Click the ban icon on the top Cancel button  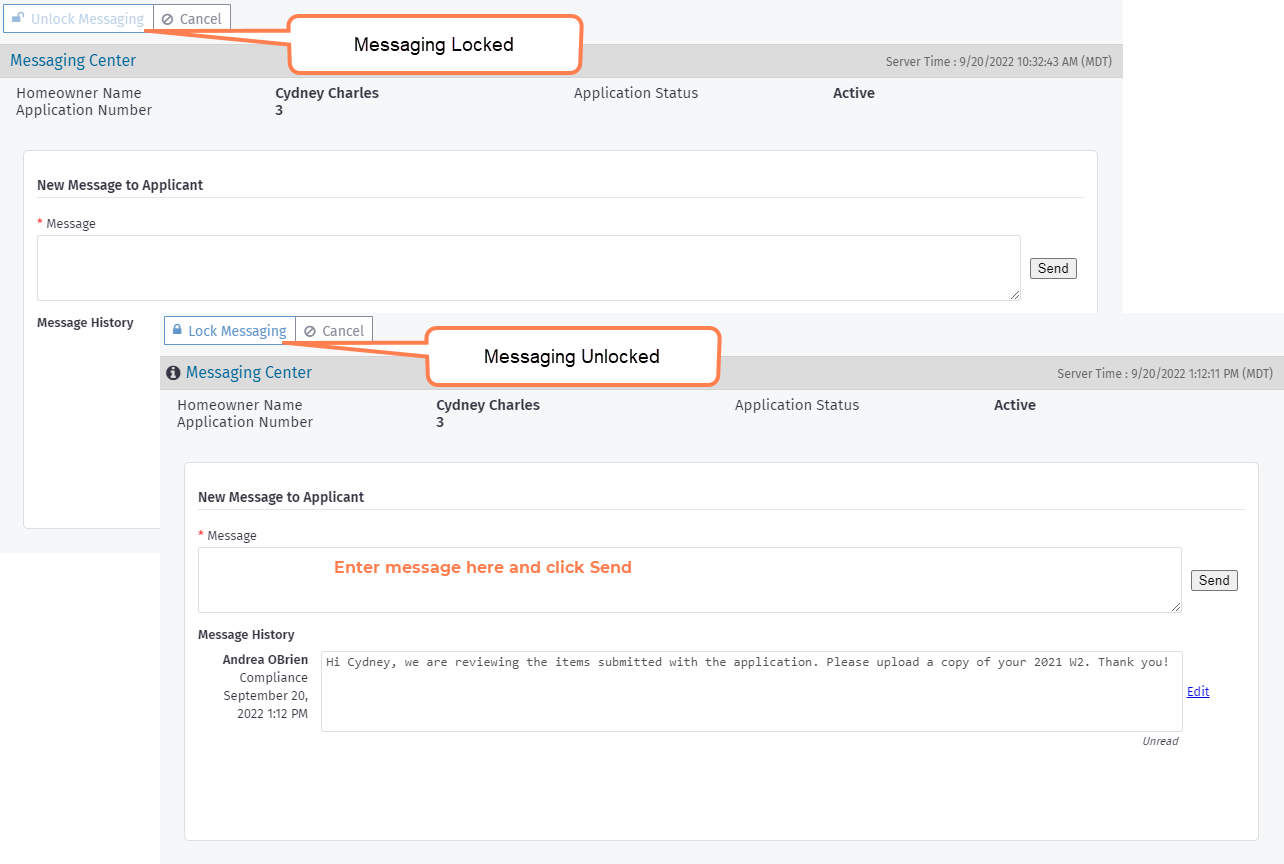(x=167, y=19)
